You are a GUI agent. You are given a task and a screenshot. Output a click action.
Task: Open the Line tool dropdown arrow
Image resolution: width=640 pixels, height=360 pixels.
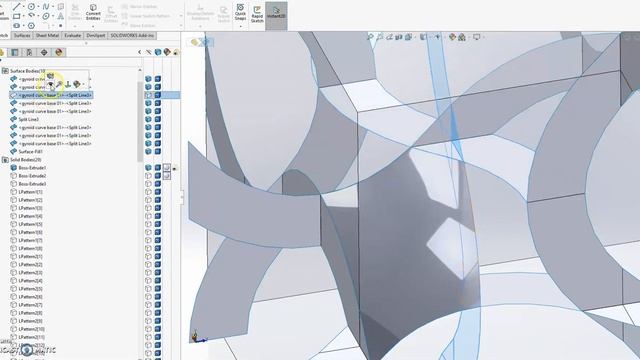pos(24,7)
